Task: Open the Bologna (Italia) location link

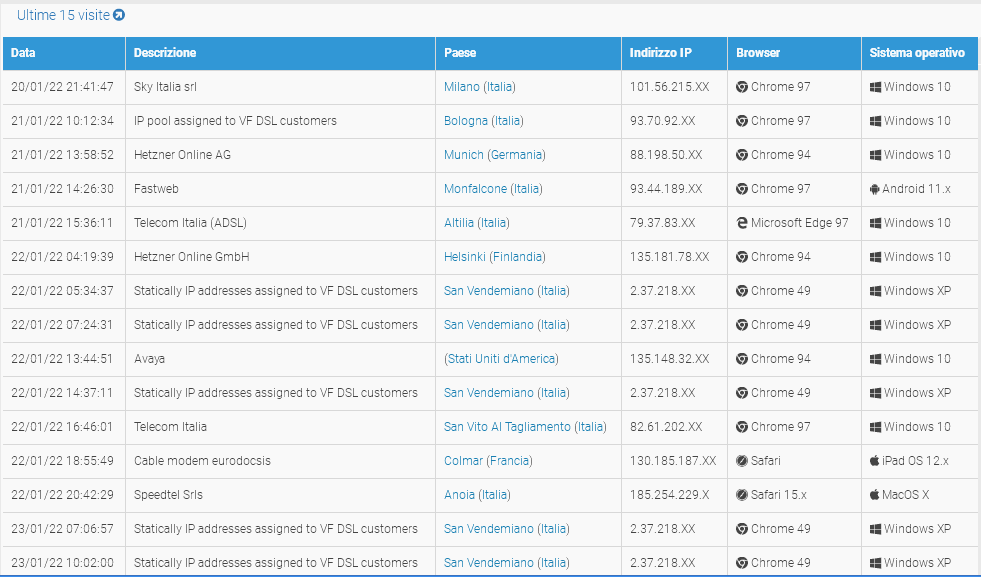Action: (x=484, y=121)
